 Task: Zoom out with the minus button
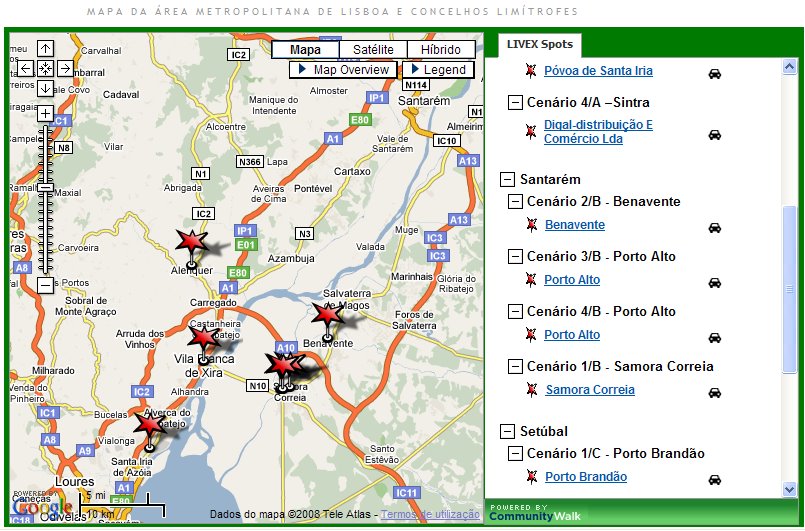click(x=45, y=285)
